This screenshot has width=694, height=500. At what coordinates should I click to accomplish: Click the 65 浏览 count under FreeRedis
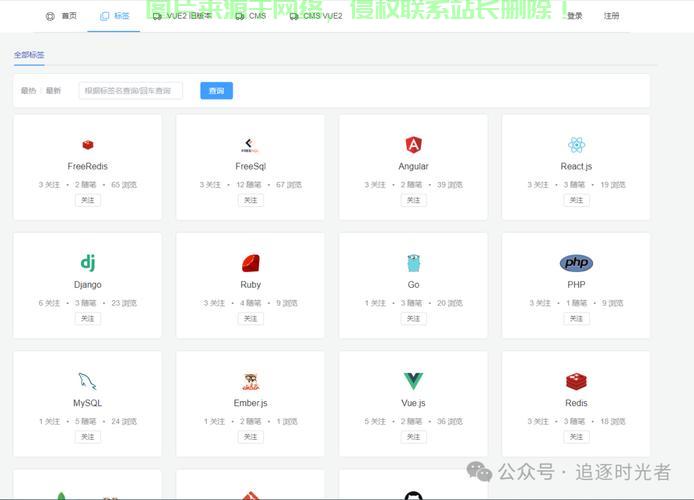(124, 185)
